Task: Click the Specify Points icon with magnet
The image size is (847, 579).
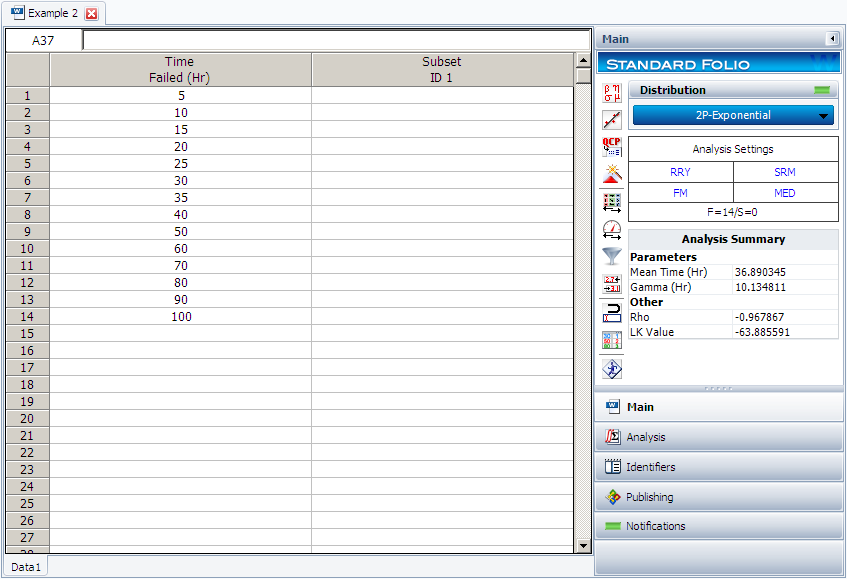Action: 612,313
